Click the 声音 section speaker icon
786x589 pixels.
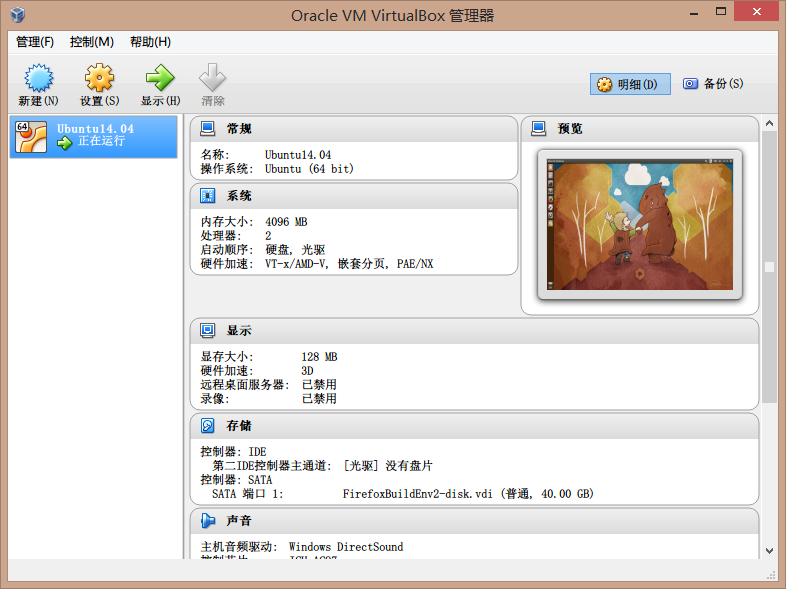208,521
